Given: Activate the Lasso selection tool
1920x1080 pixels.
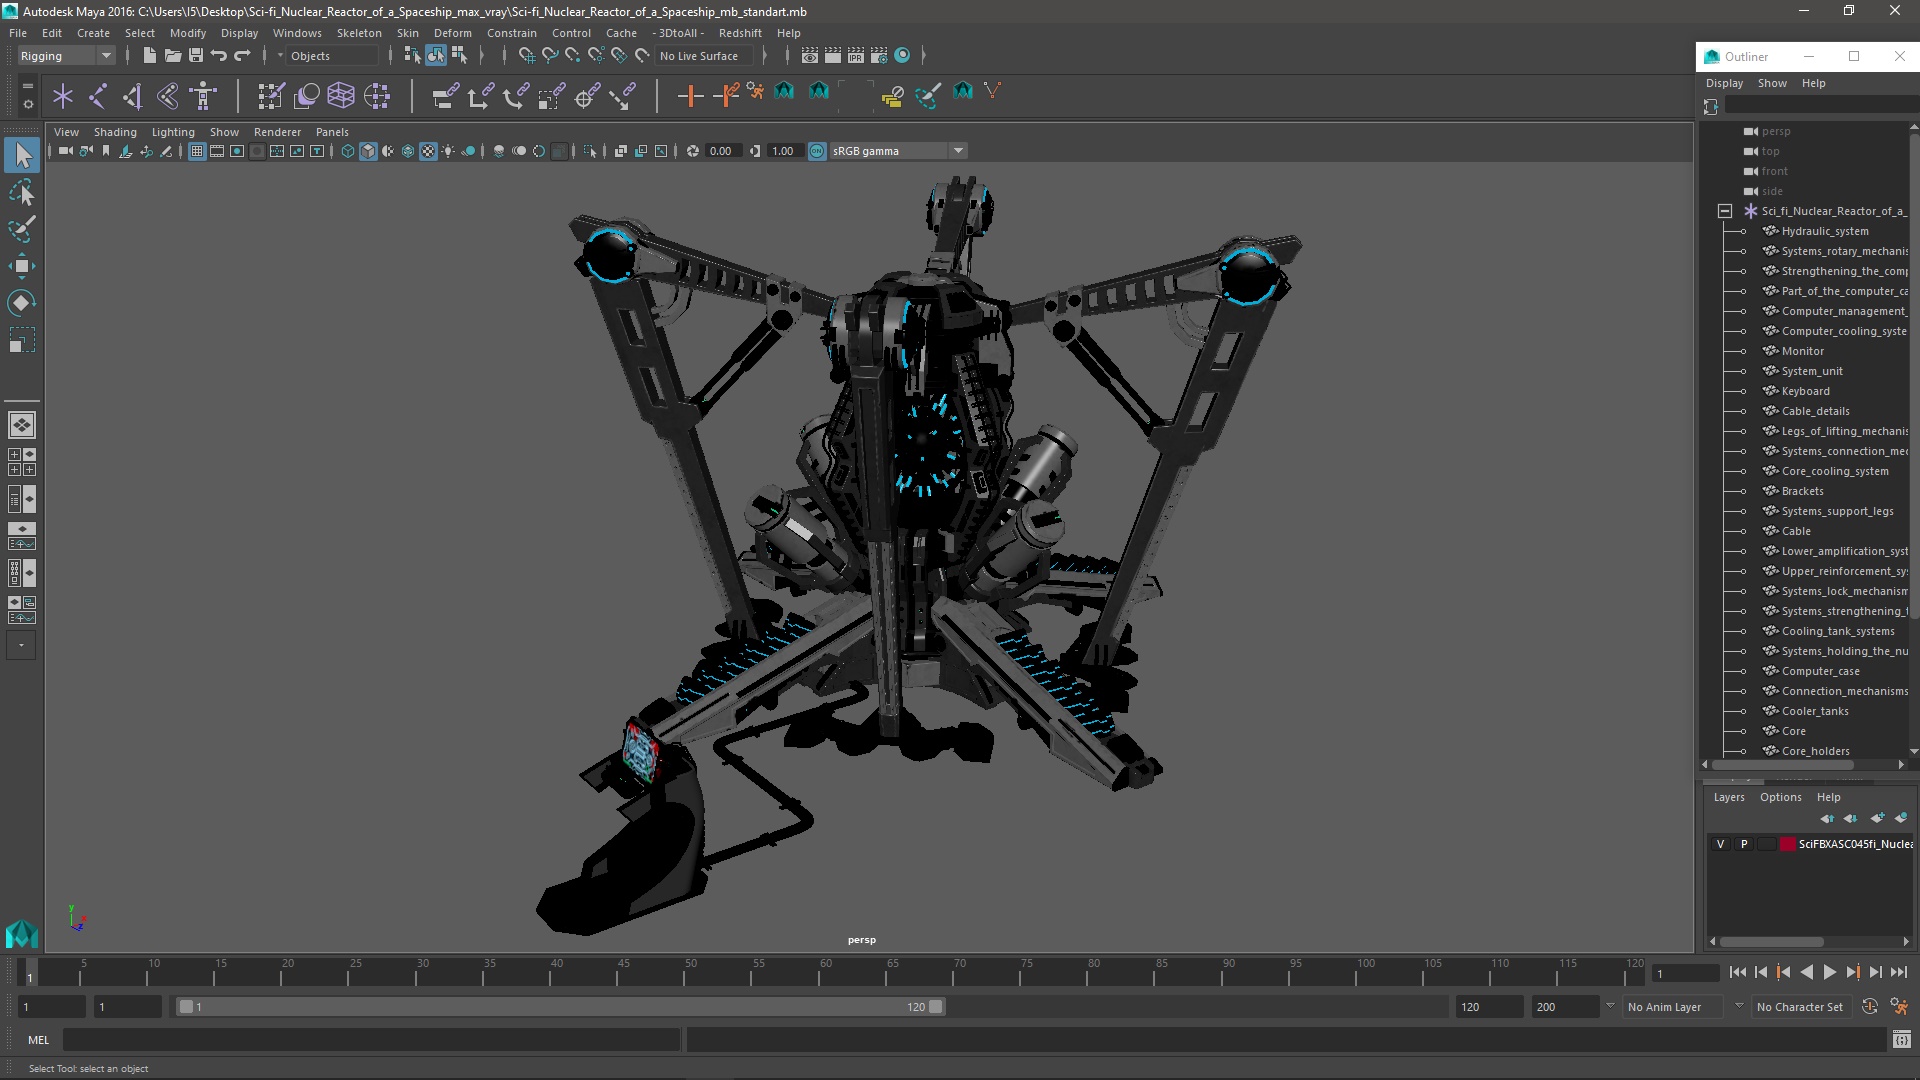Looking at the screenshot, I should (22, 192).
